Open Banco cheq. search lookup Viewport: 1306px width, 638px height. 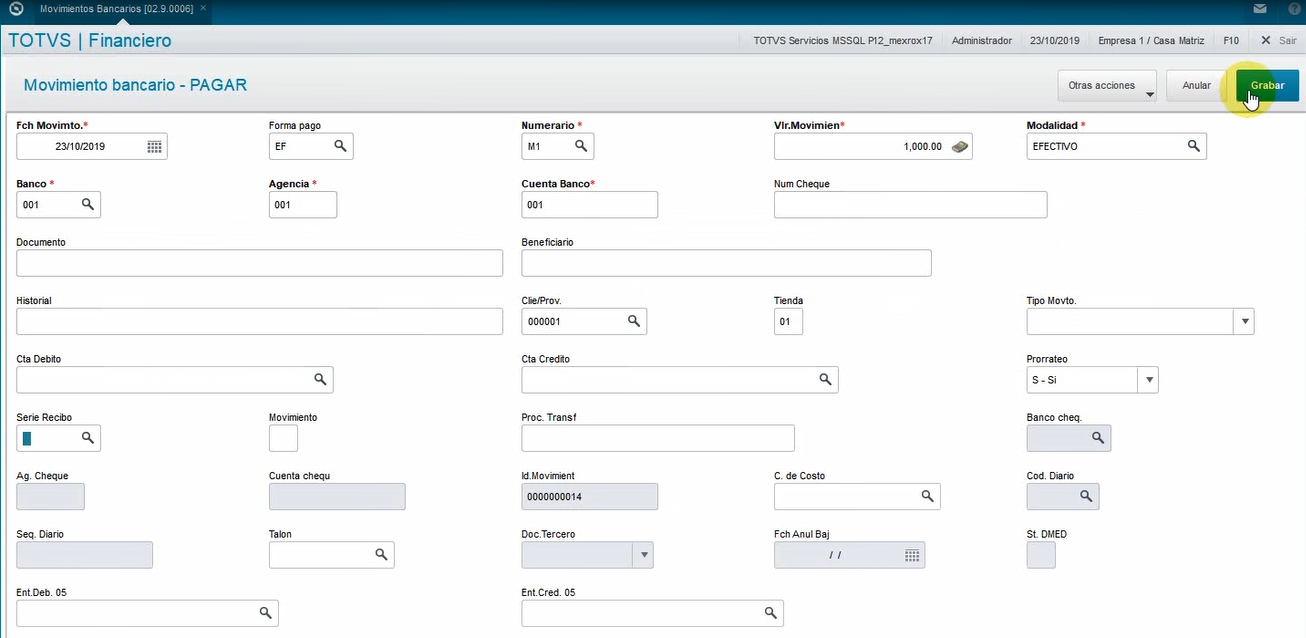1097,438
